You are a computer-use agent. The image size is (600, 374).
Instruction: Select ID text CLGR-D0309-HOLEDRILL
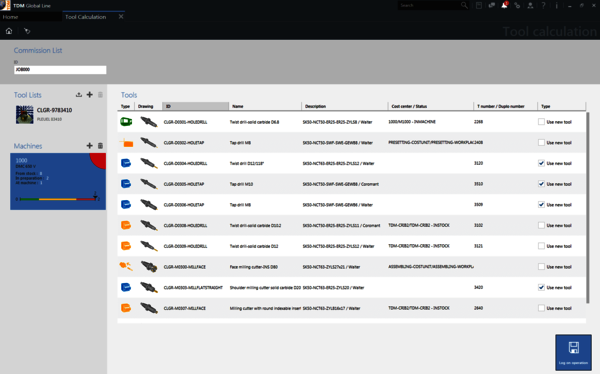185,246
